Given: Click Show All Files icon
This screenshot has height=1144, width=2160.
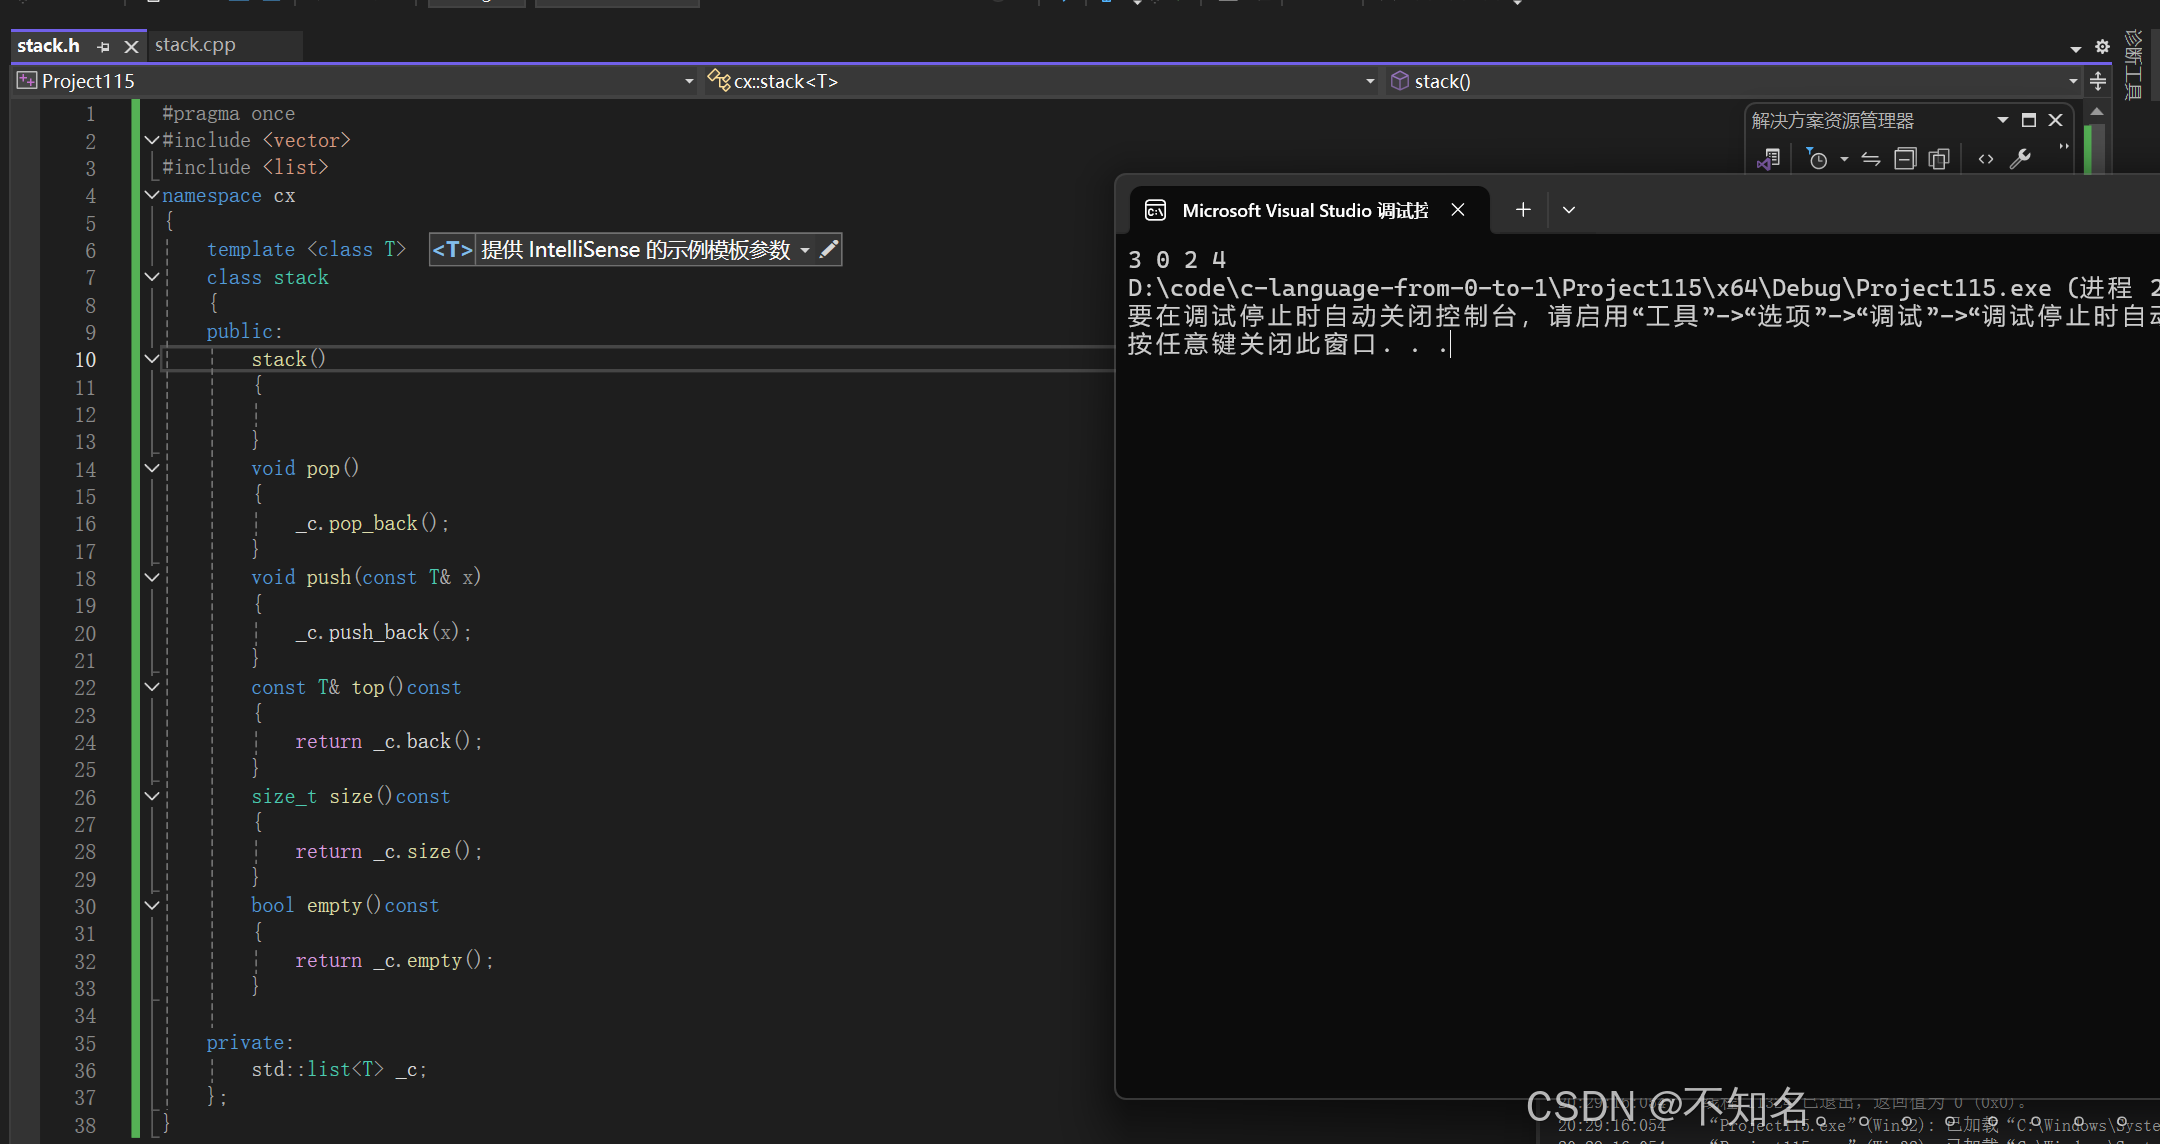Looking at the screenshot, I should pyautogui.click(x=1939, y=159).
